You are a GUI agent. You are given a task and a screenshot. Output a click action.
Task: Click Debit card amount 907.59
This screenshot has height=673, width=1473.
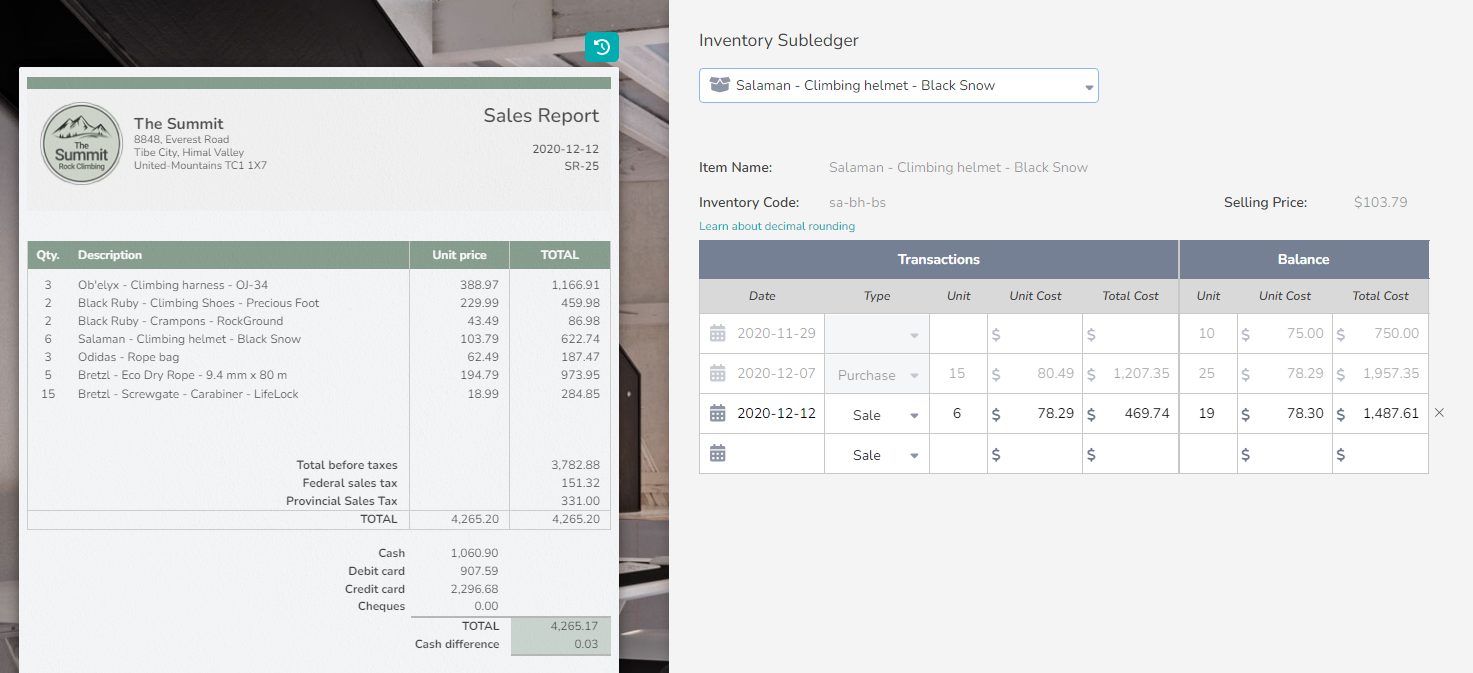click(x=479, y=571)
